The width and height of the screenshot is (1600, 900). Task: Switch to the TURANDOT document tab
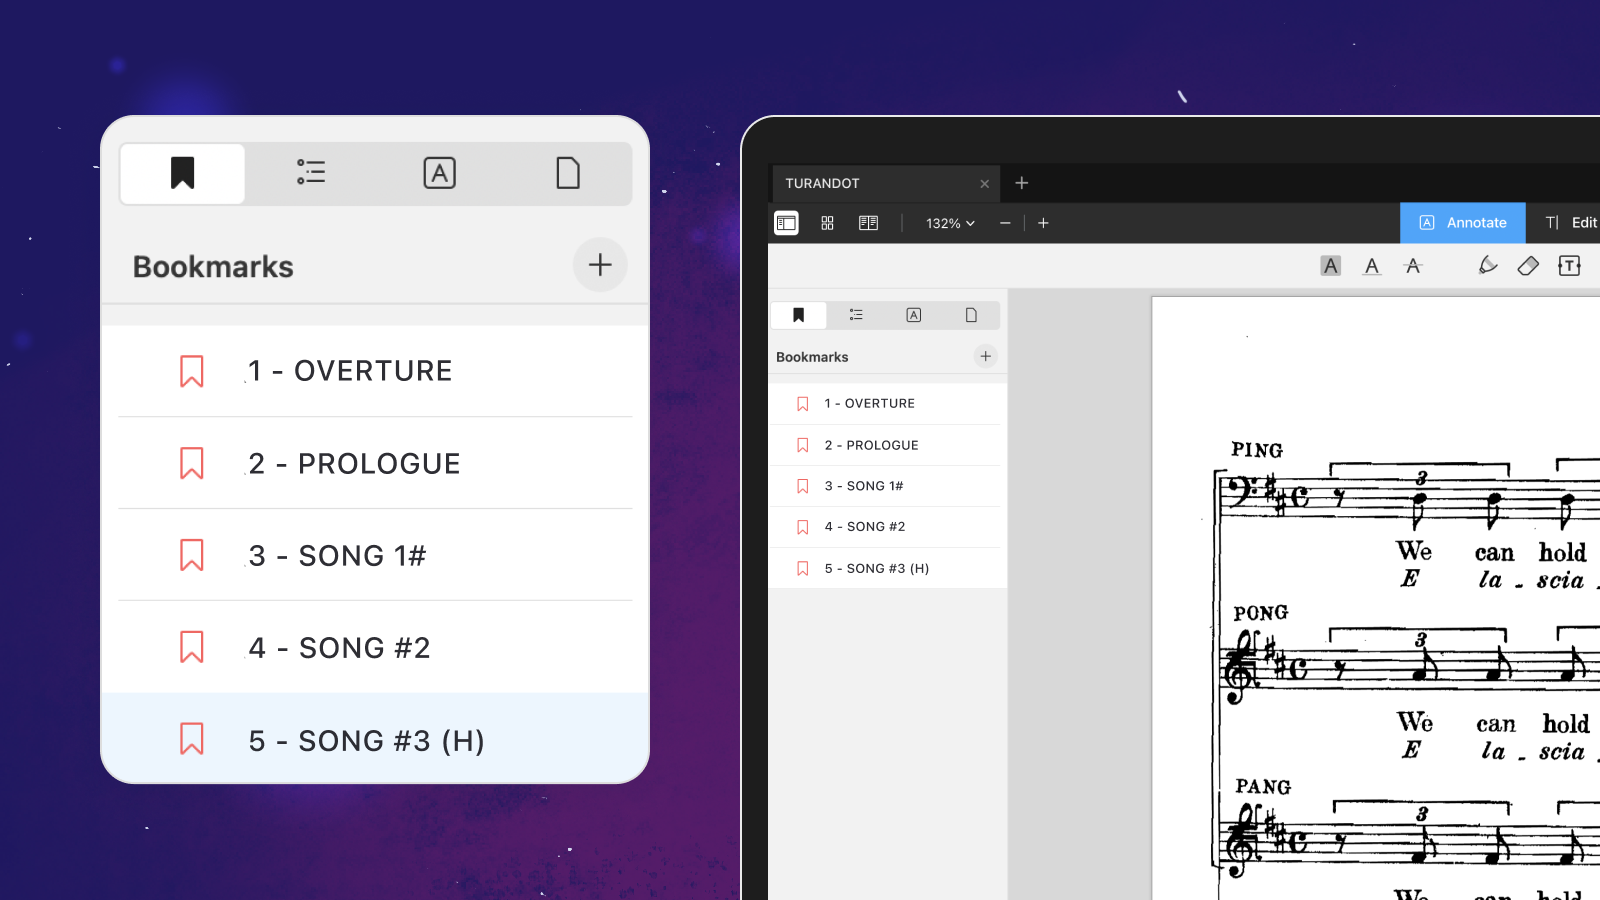[886, 183]
